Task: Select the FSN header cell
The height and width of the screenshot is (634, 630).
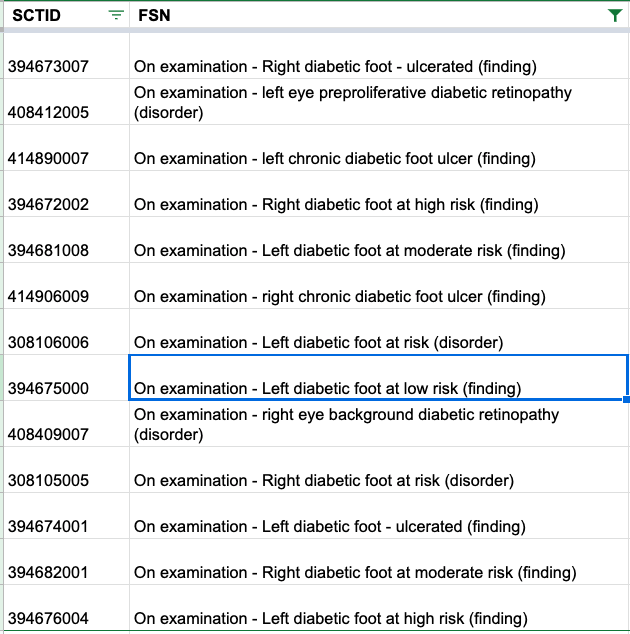Action: coord(379,15)
